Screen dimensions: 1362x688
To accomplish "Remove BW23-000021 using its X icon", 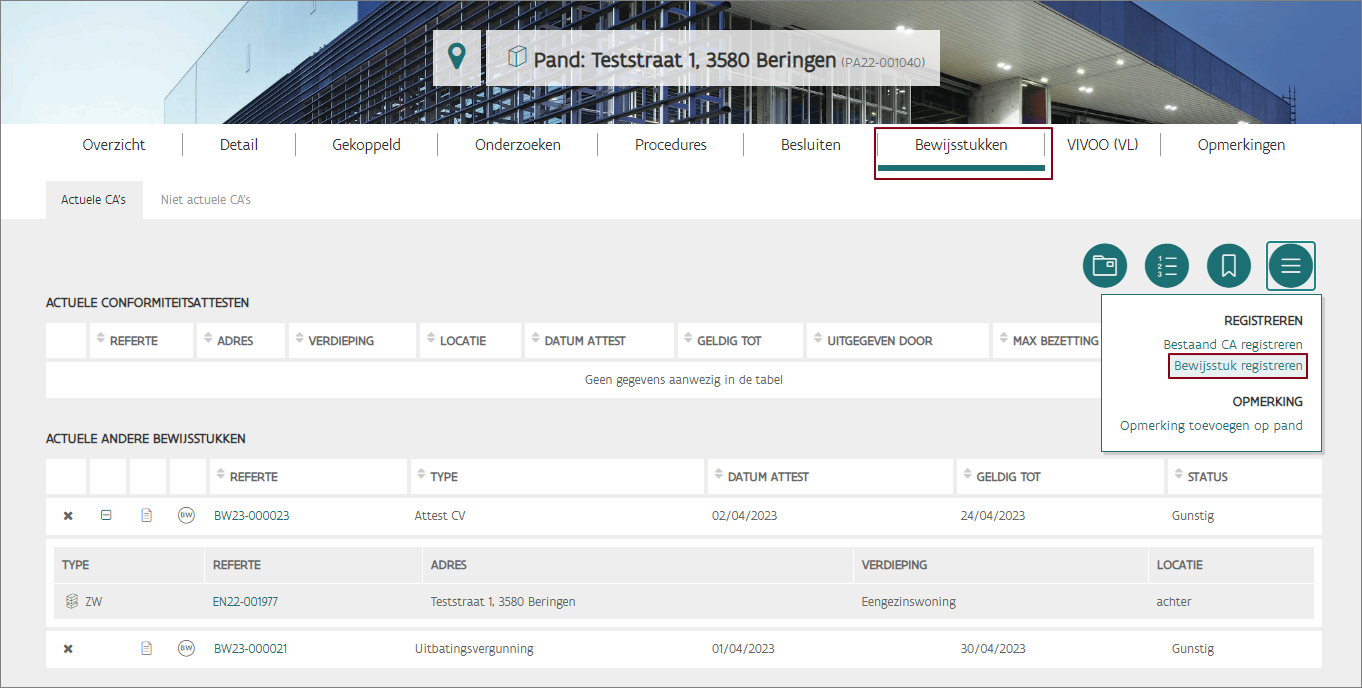I will click(x=68, y=648).
